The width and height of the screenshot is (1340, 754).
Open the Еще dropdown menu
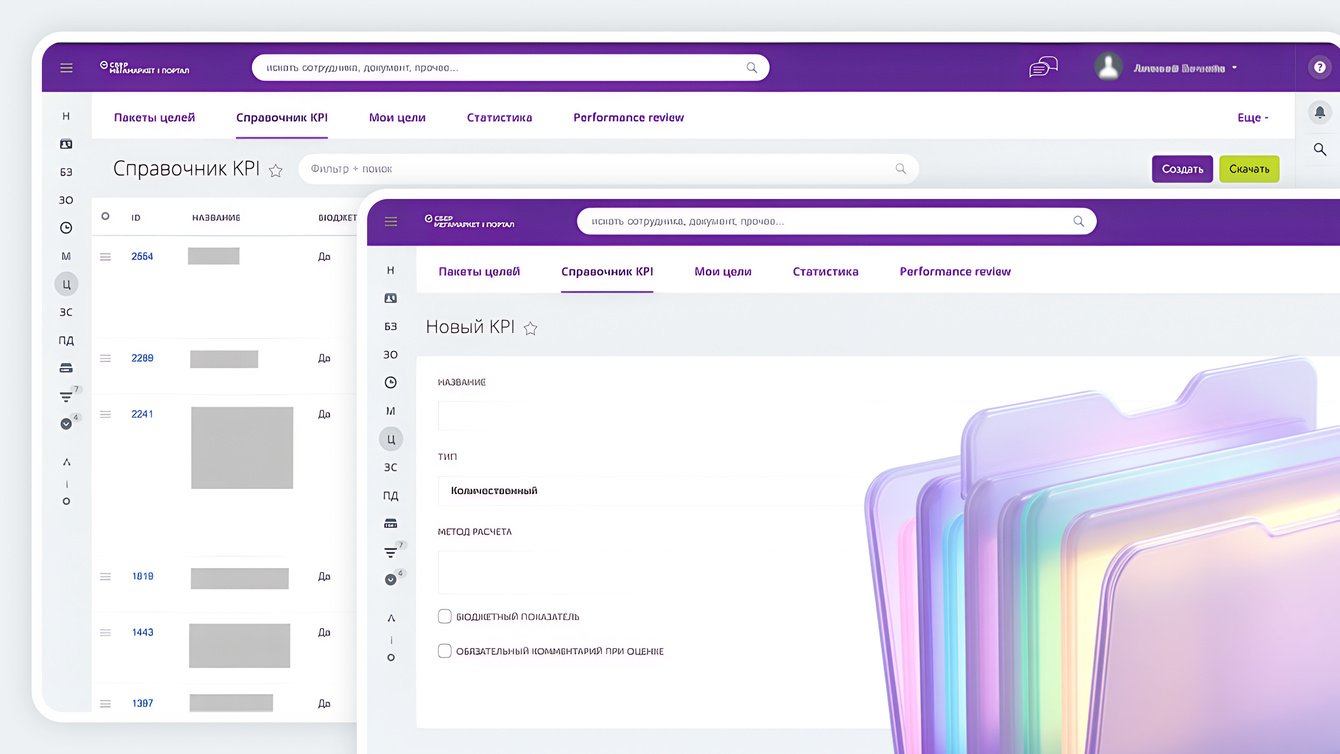tap(1252, 118)
